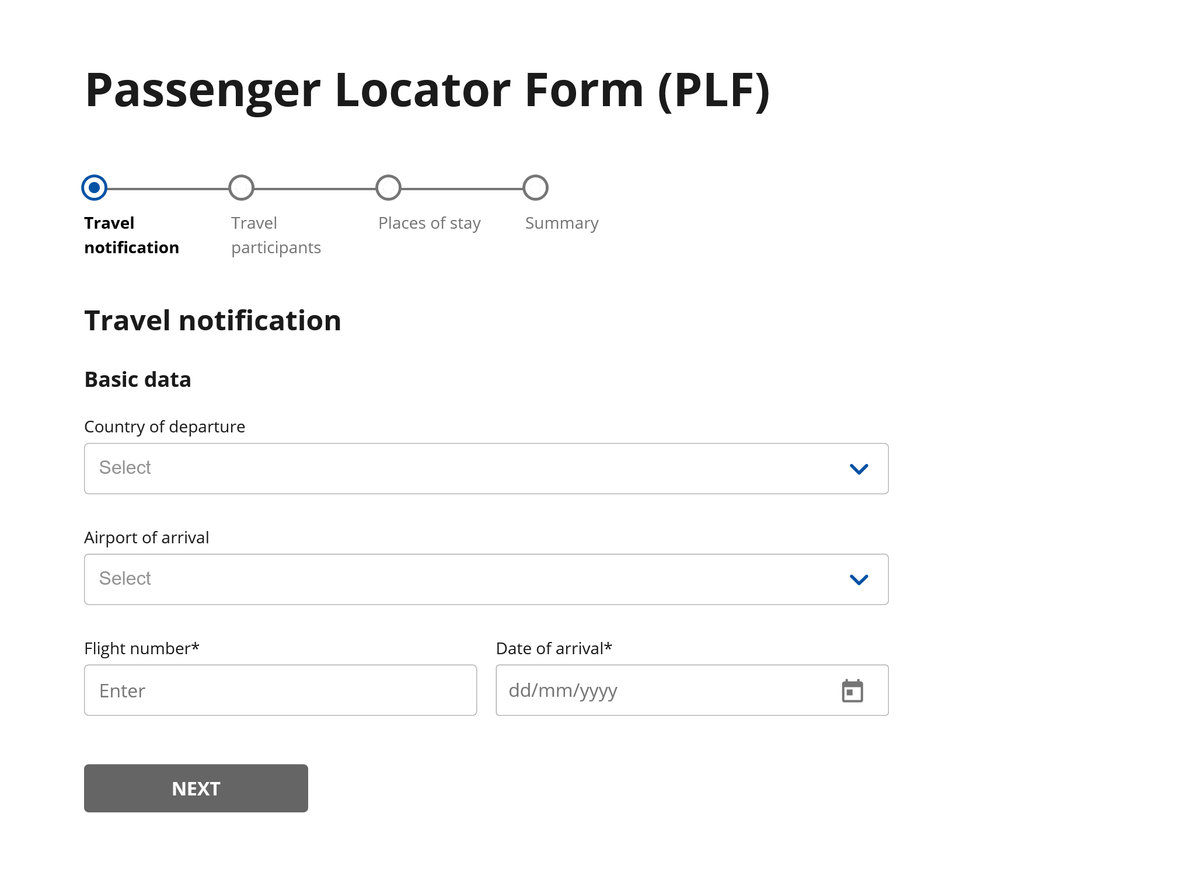The image size is (1200, 887).
Task: Click the Airport of arrival label
Action: 146,538
